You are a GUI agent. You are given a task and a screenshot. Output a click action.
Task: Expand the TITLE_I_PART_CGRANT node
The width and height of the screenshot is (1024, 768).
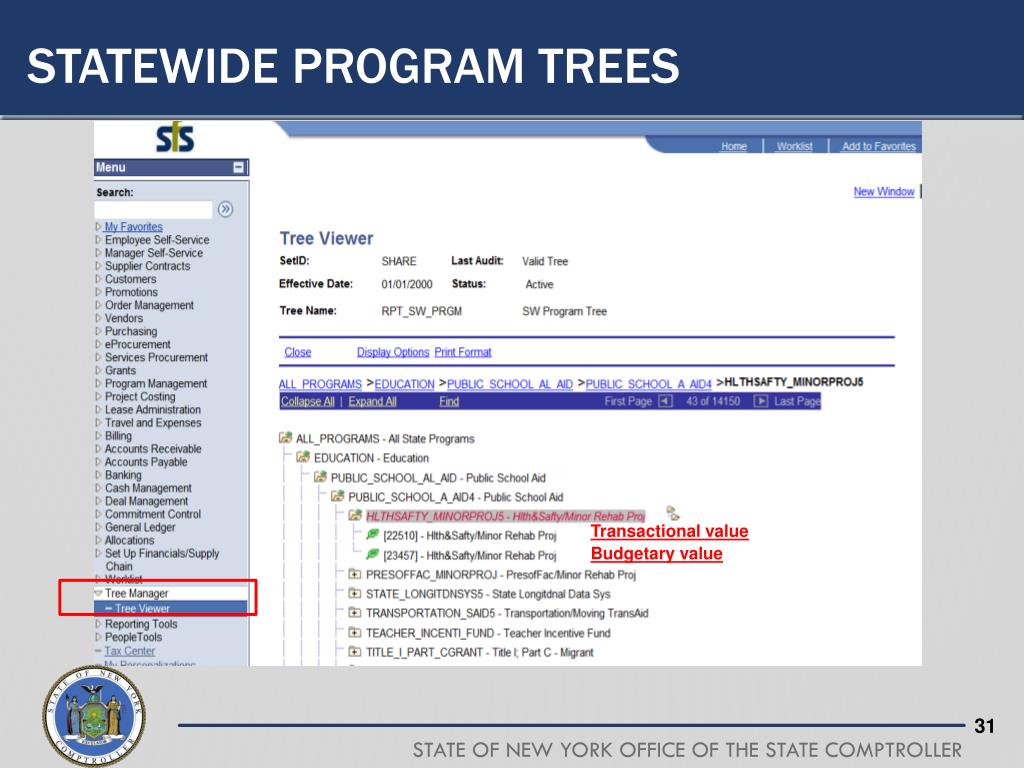355,651
